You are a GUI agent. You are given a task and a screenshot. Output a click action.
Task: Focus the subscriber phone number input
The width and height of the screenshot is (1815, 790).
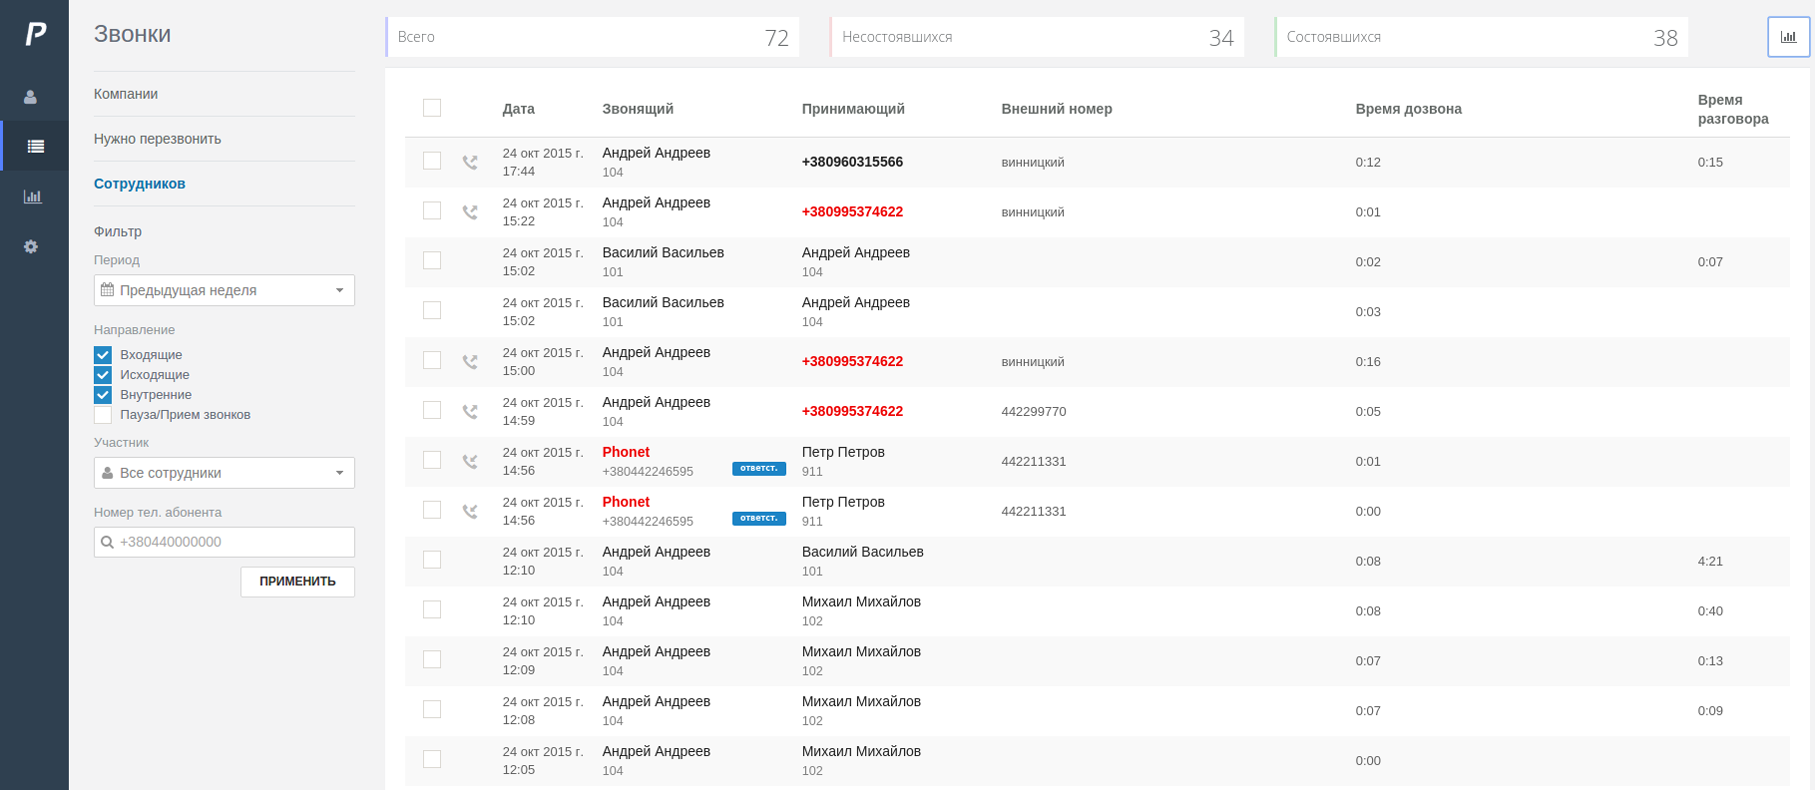(x=224, y=542)
